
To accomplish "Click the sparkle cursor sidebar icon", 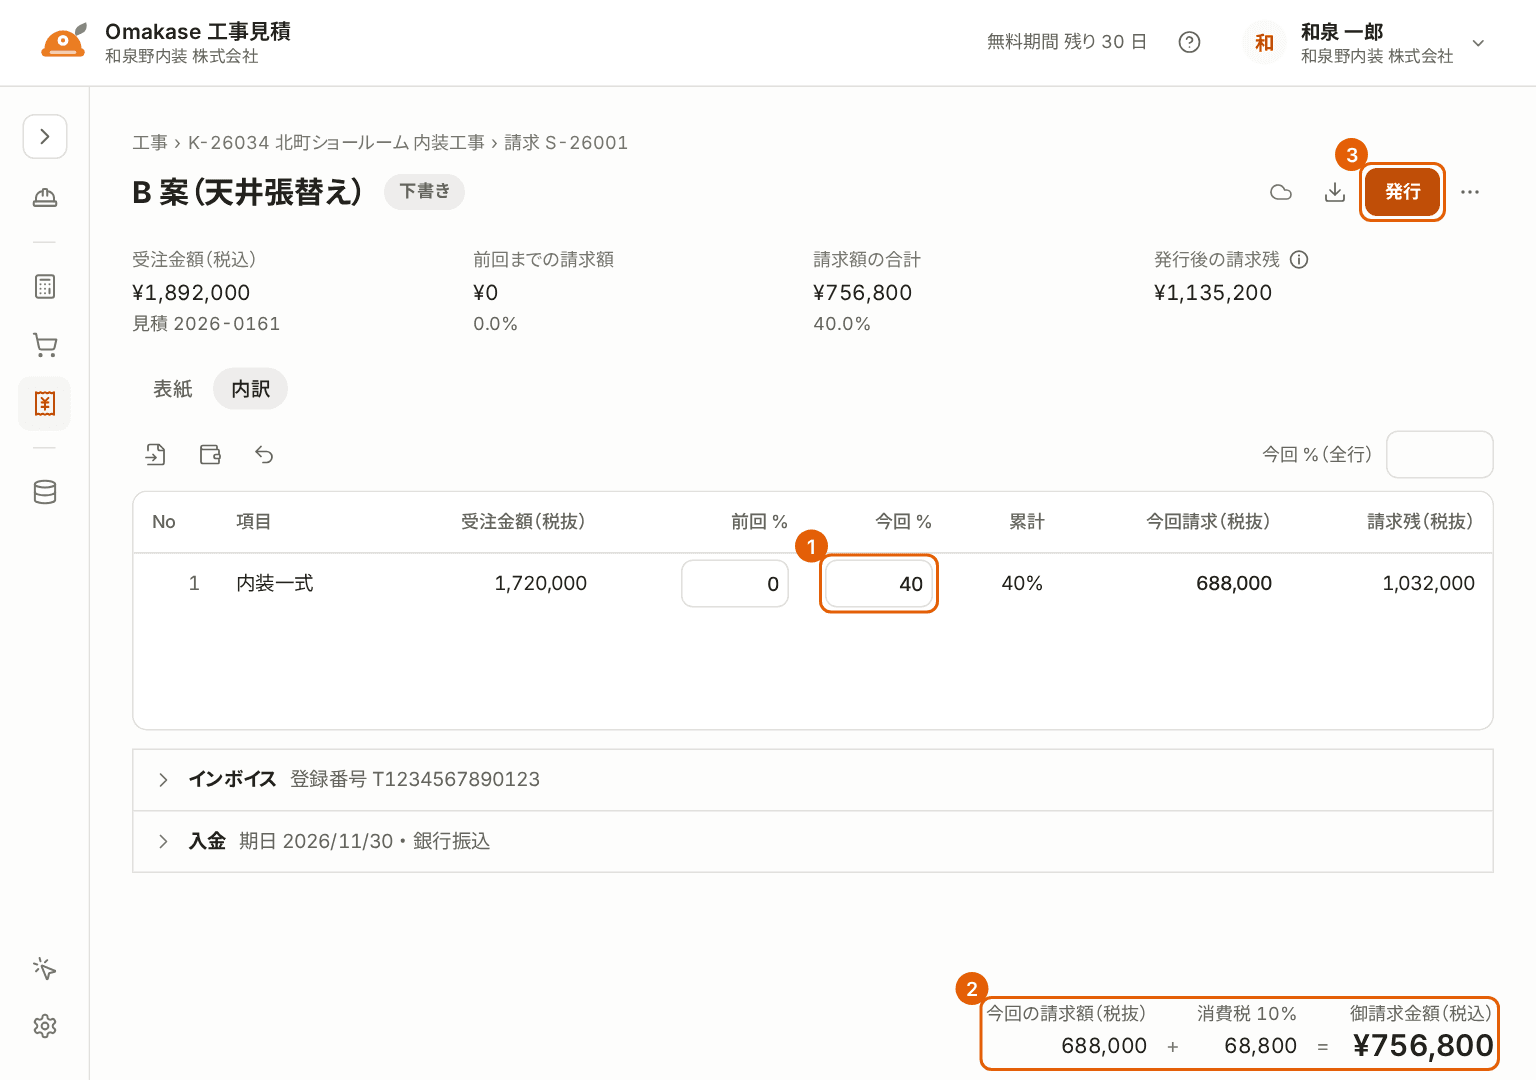I will 45,968.
